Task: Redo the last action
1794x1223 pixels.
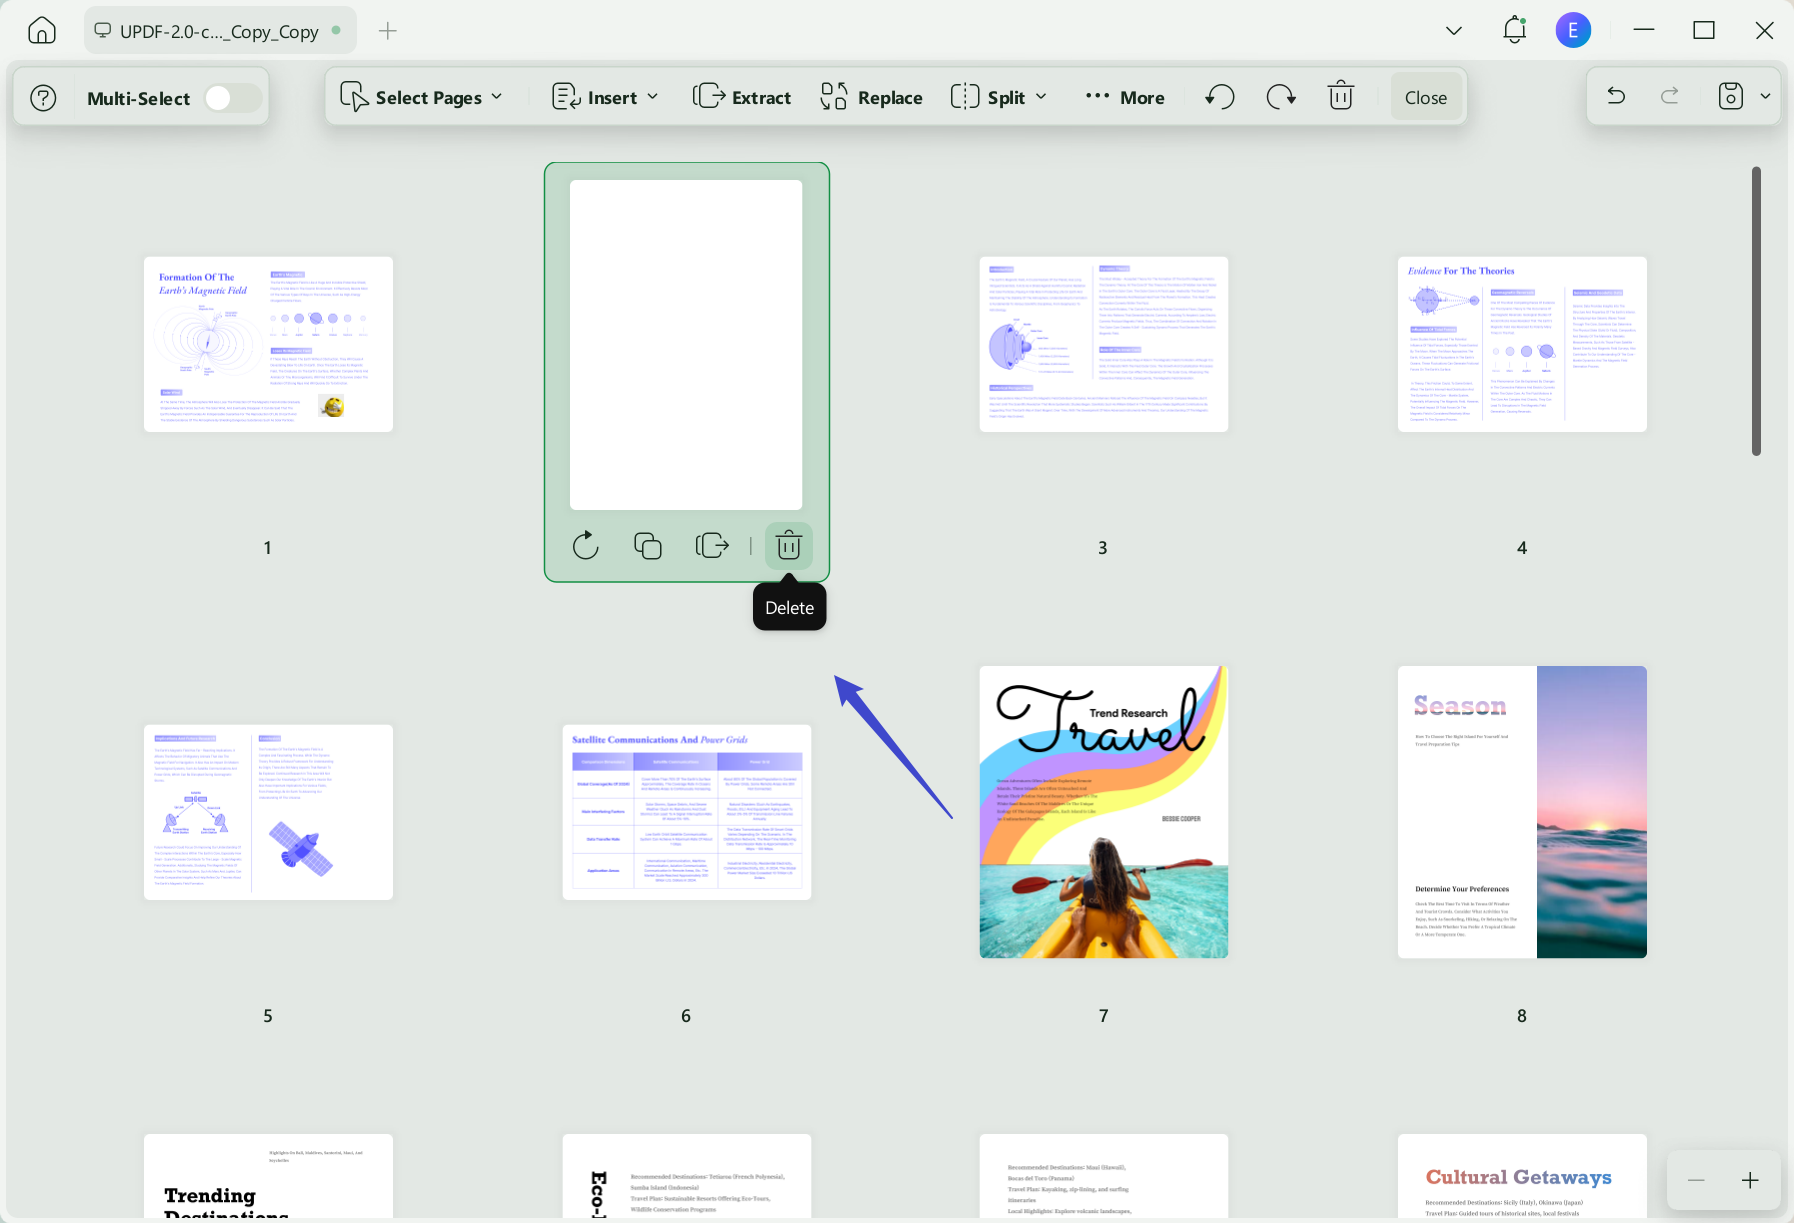Action: coord(1670,96)
